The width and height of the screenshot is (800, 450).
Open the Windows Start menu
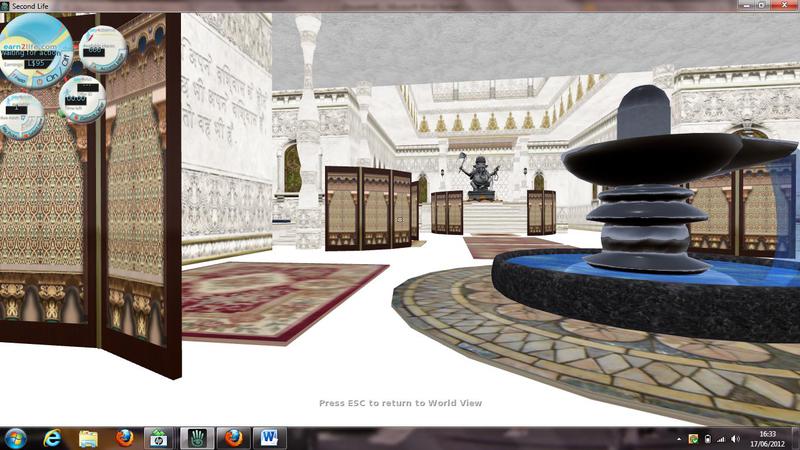tap(15, 438)
